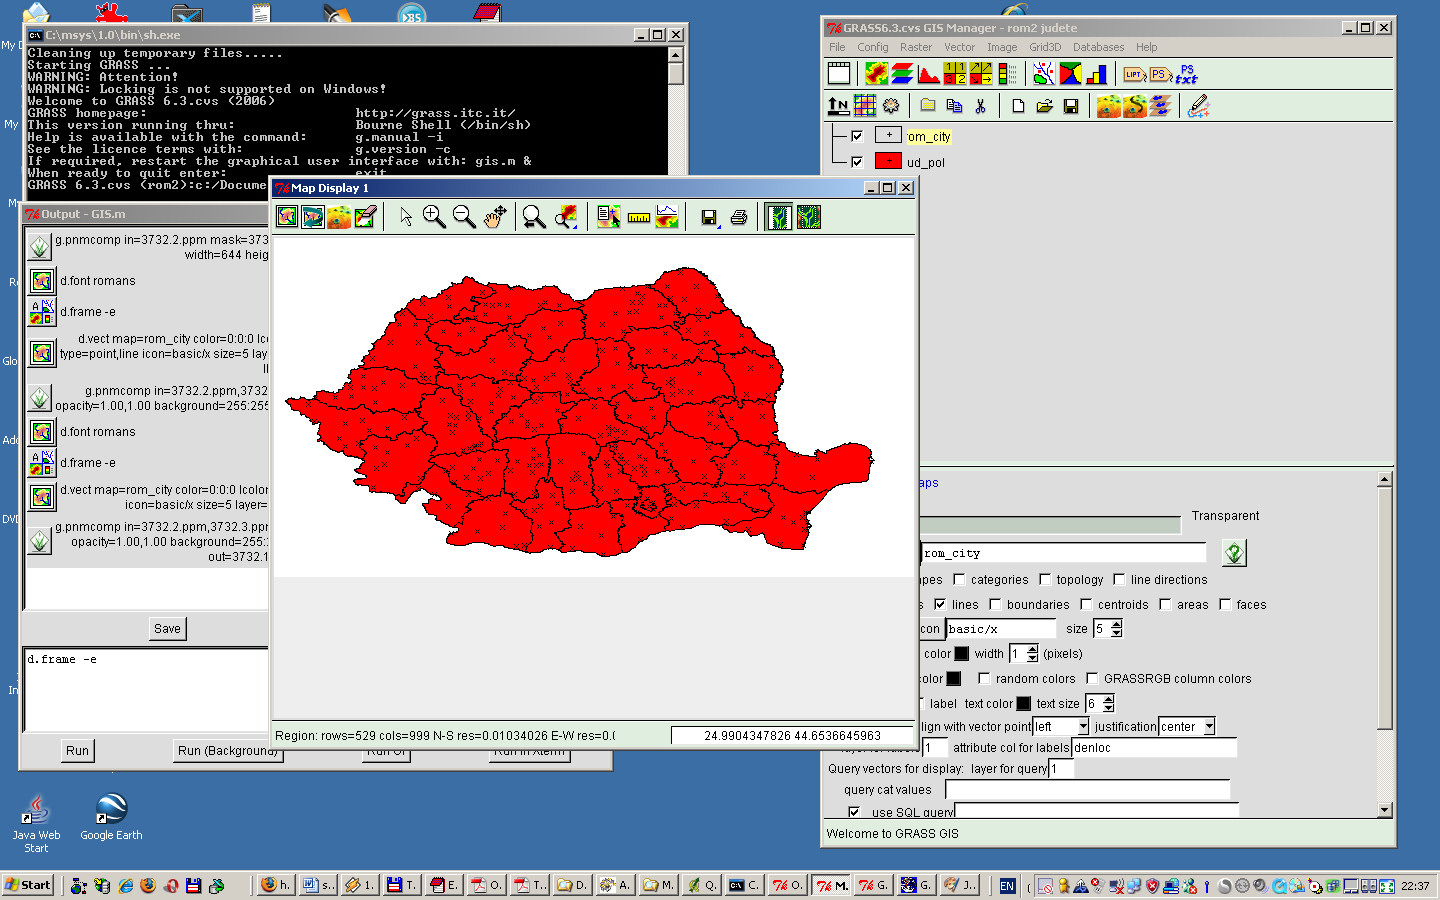
Task: Uncheck the ud_pol layer visibility
Action: click(856, 162)
